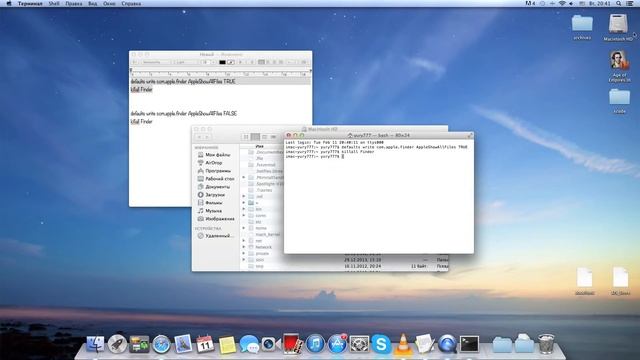Open Spotlight search in menu bar

coord(619,3)
